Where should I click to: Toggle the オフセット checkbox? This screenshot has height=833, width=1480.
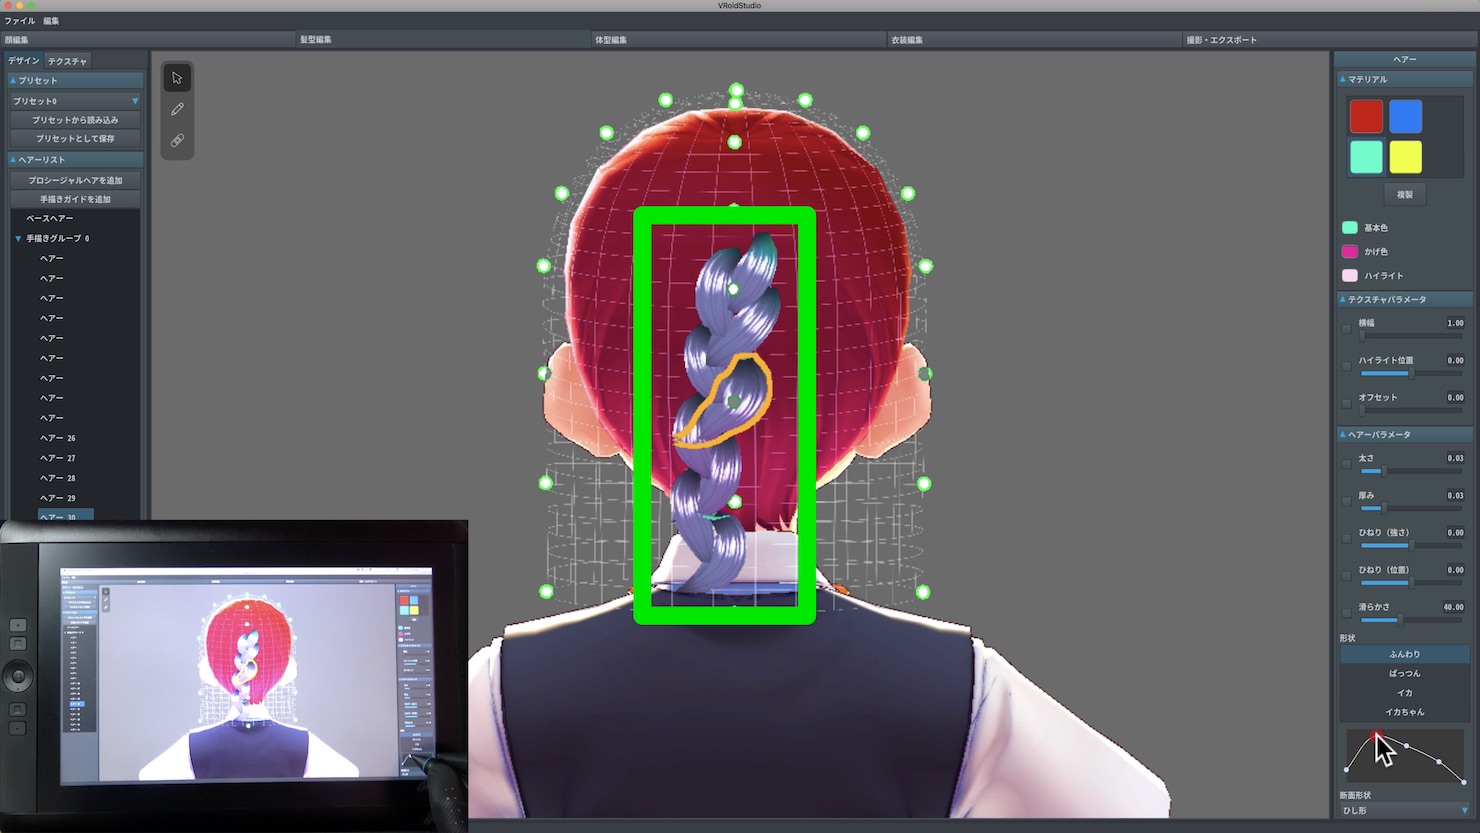1347,403
